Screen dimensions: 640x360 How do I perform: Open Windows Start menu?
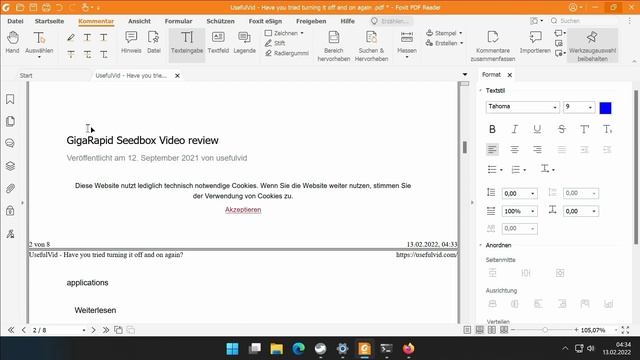[233, 349]
